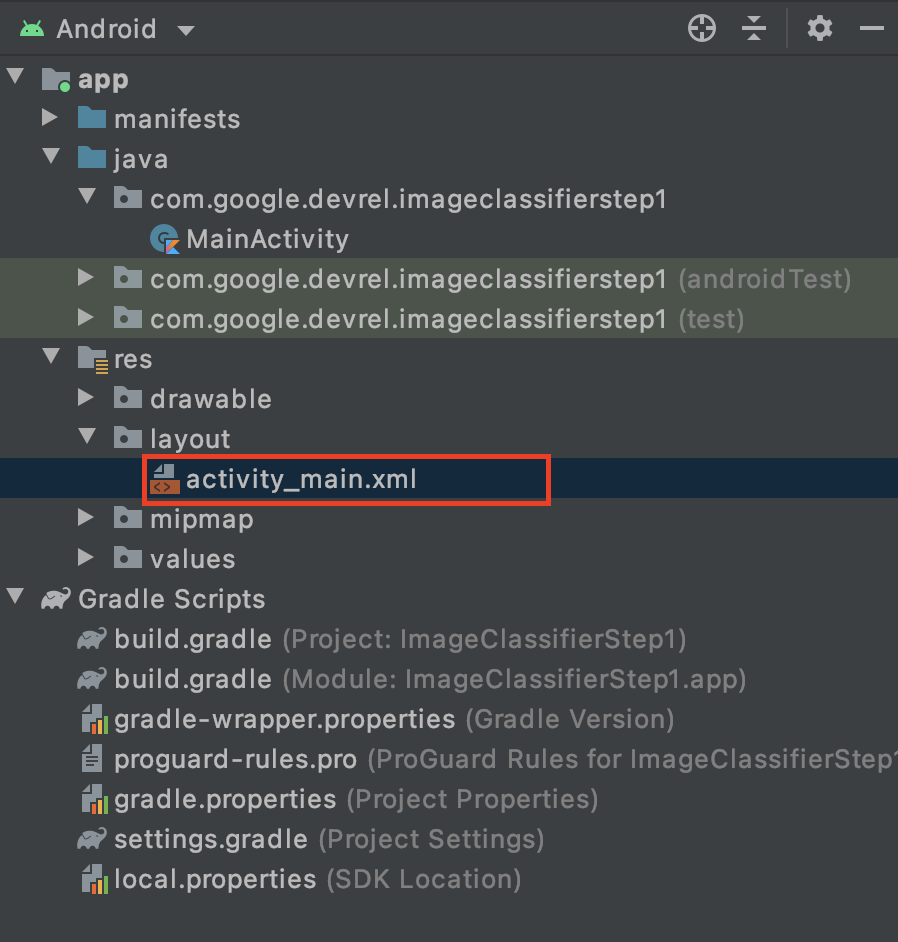Hide the project panel with minus icon

click(x=871, y=29)
